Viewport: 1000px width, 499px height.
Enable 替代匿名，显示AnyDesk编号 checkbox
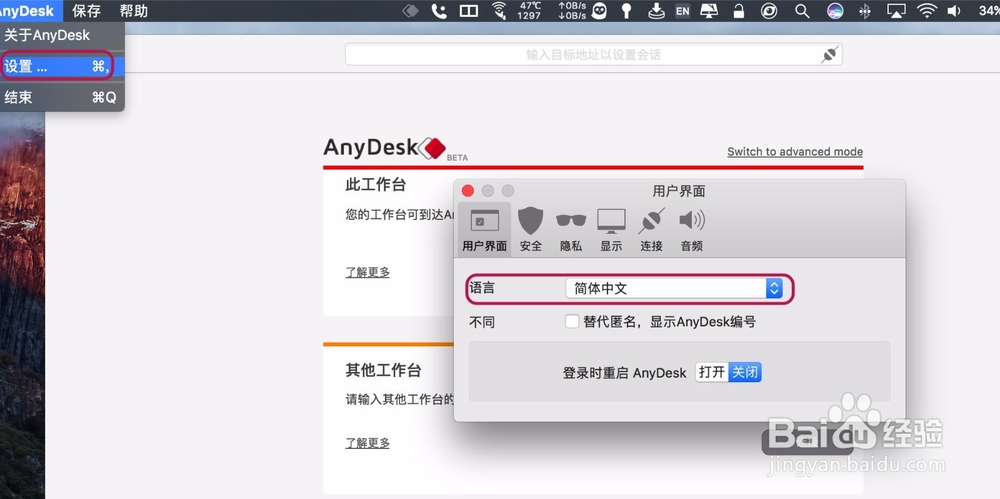click(x=572, y=322)
